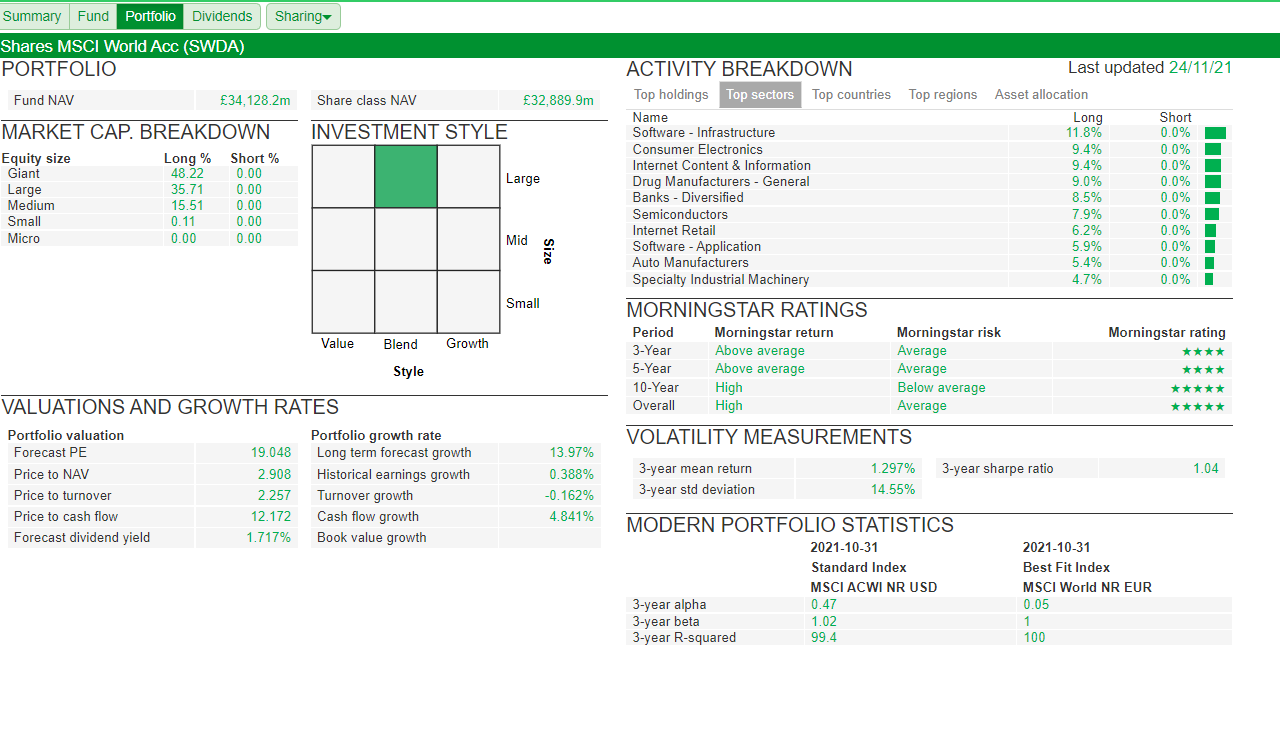1280x754 pixels.
Task: Click the Last updated date 24/11/21
Action: coord(1200,68)
